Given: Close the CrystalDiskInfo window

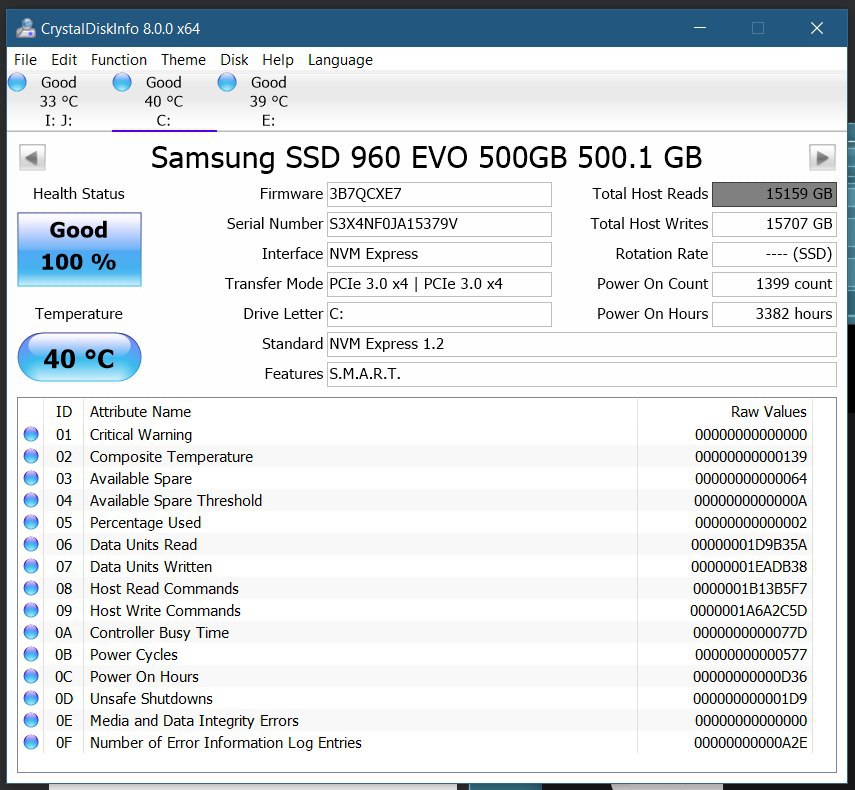Looking at the screenshot, I should point(816,28).
